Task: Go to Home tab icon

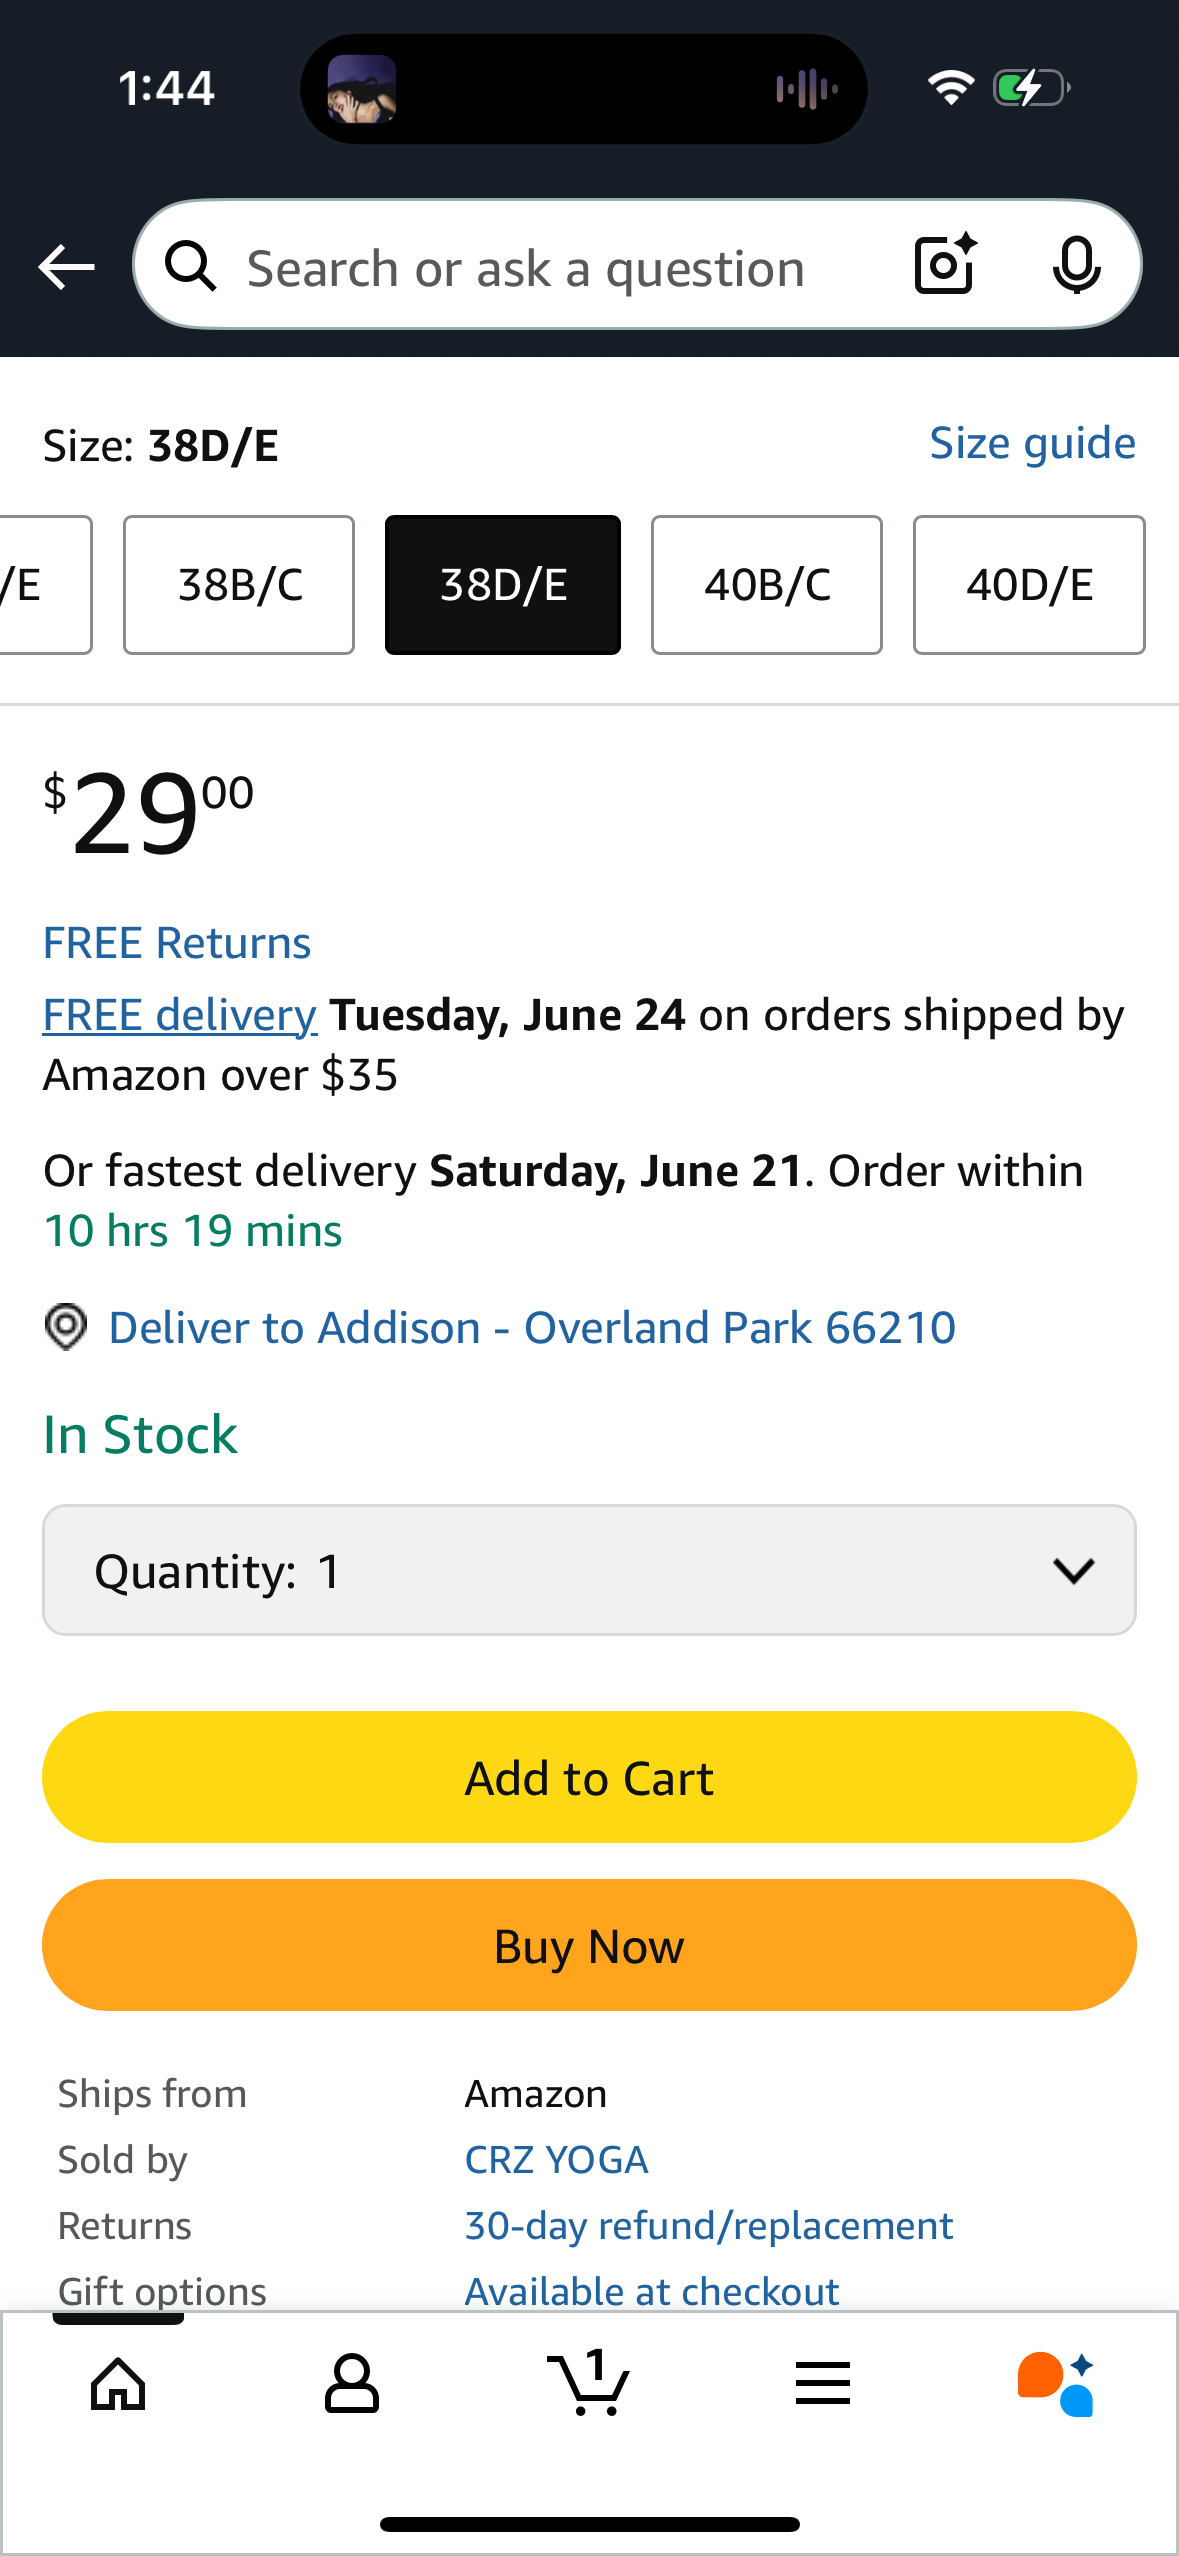Action: (x=118, y=2384)
